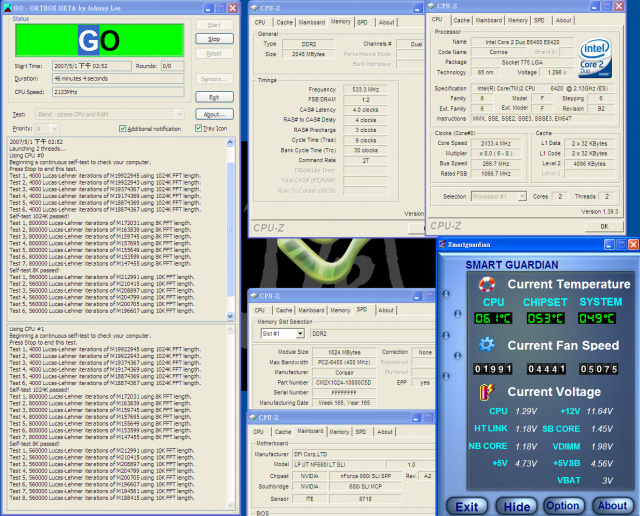Select Mainboard tab in CPU-Z Memory window
The width and height of the screenshot is (640, 516).
312,22
